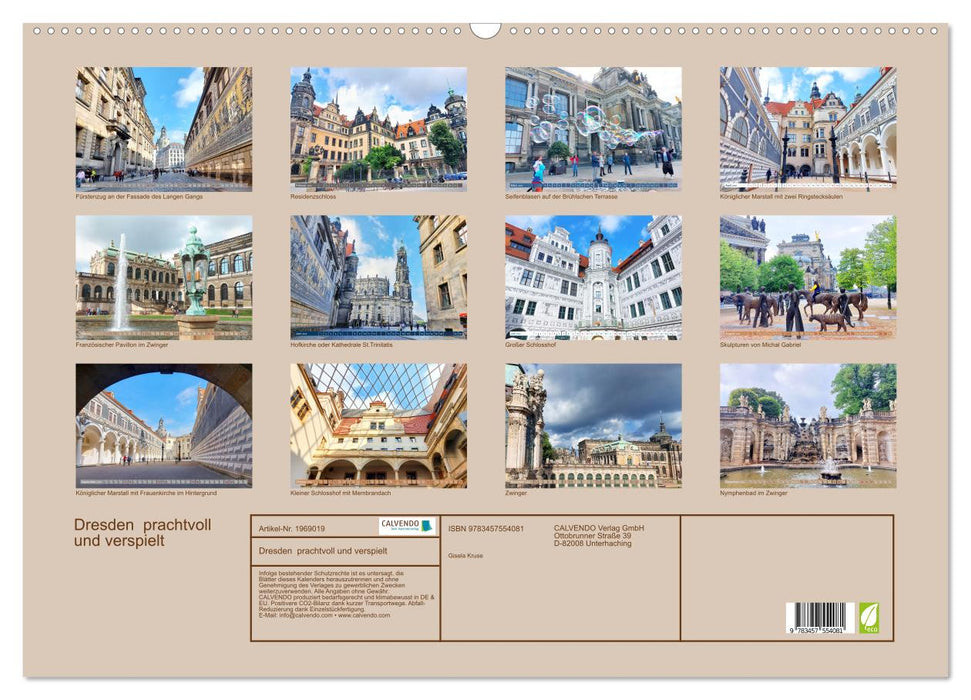Click the CALVENDO publisher logo

405,526
